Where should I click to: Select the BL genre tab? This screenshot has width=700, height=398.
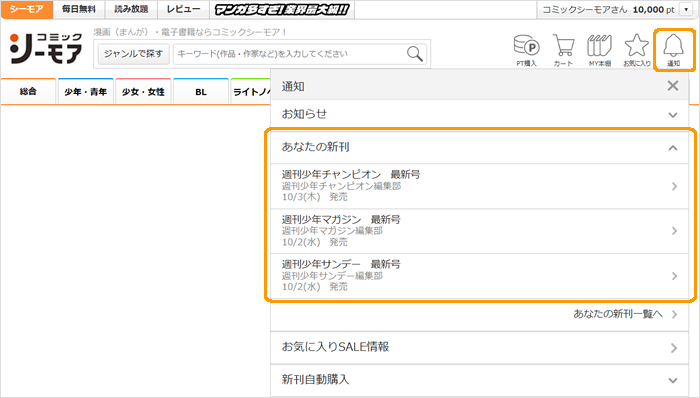pos(201,91)
